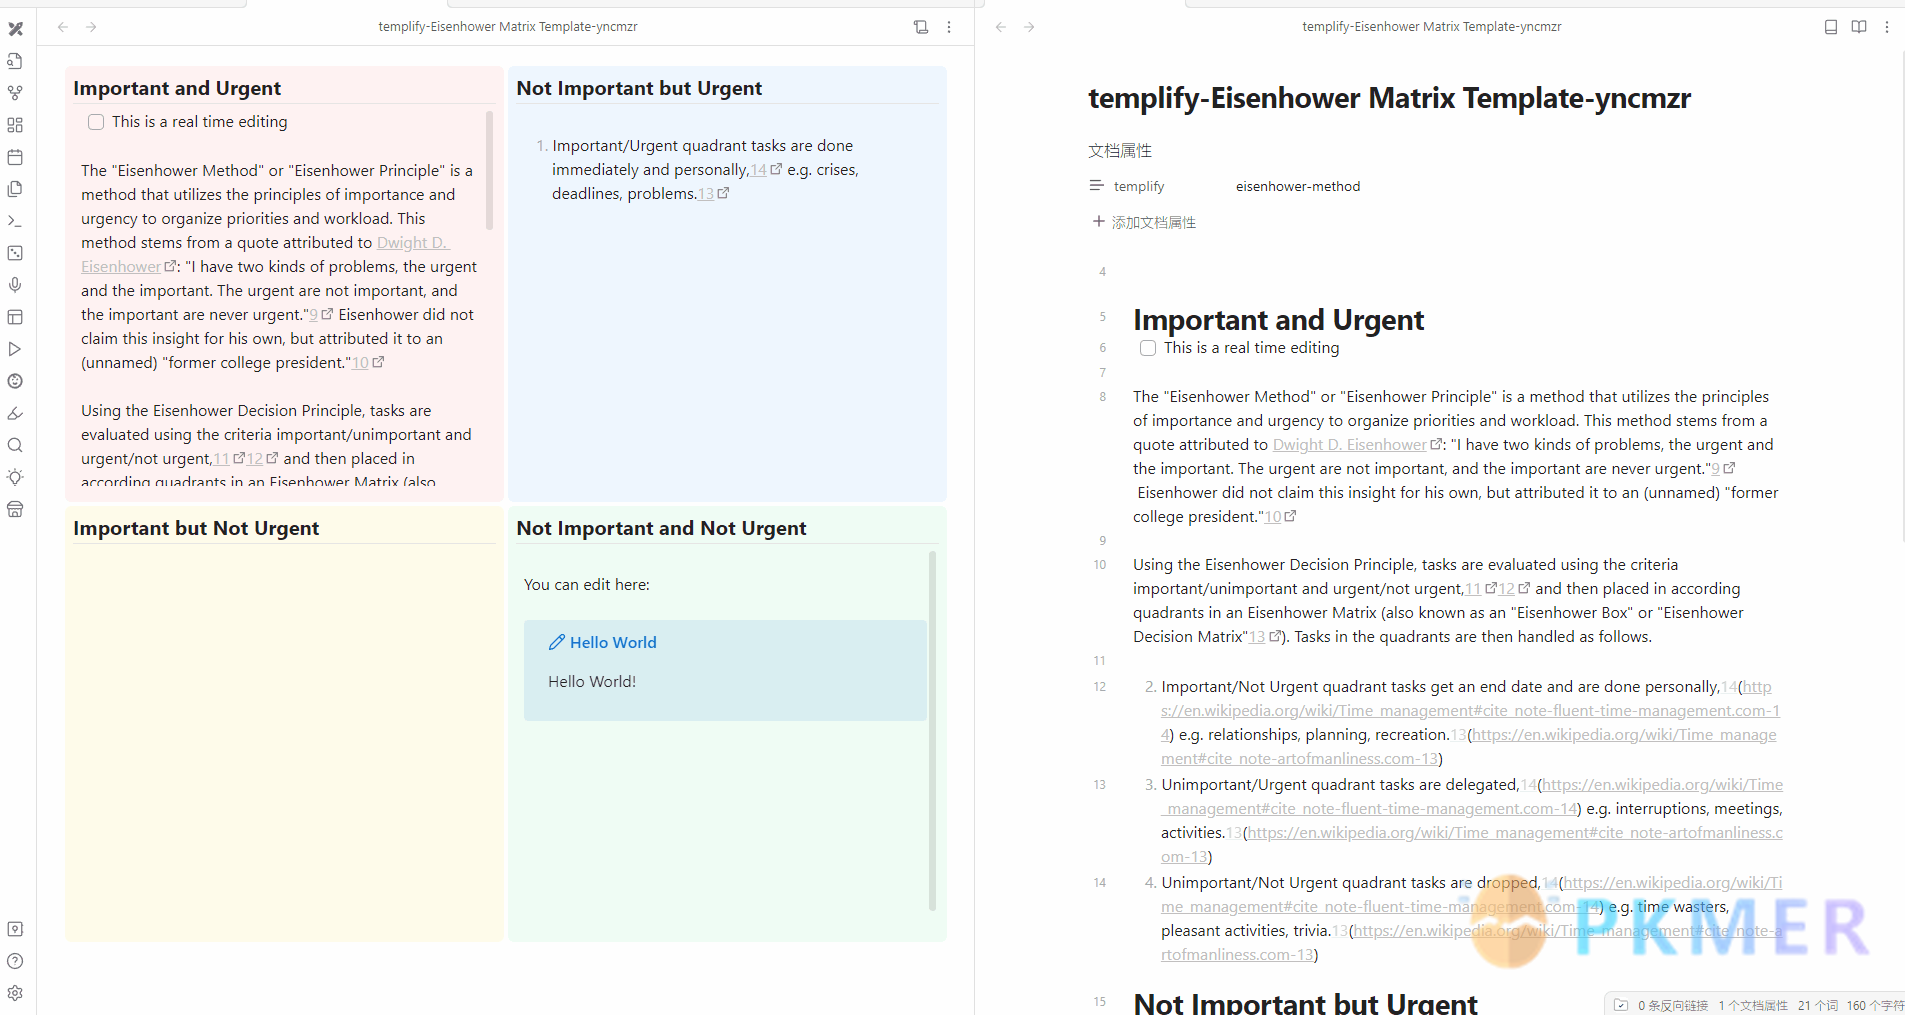
Task: Click the microphone audio recorder icon
Action: [15, 285]
